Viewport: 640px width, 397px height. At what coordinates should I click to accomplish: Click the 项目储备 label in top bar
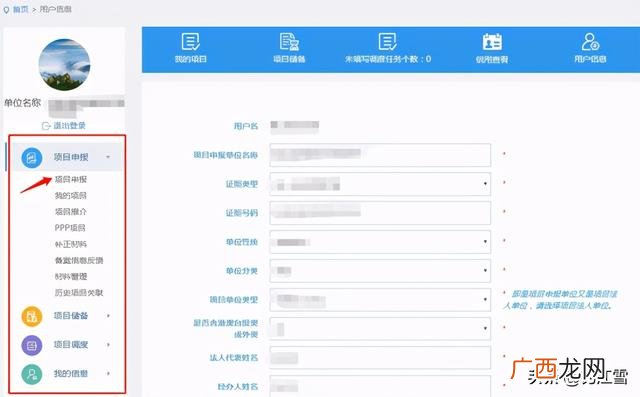tap(289, 60)
